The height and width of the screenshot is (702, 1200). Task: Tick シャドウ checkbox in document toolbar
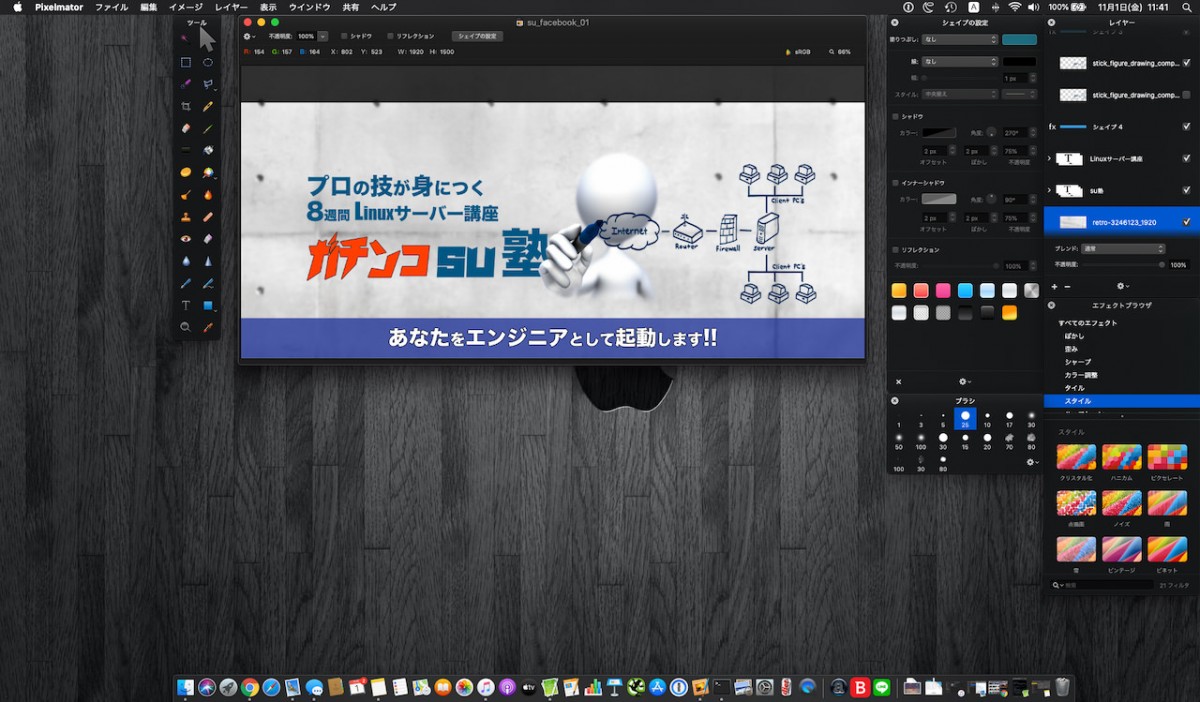(x=342, y=36)
